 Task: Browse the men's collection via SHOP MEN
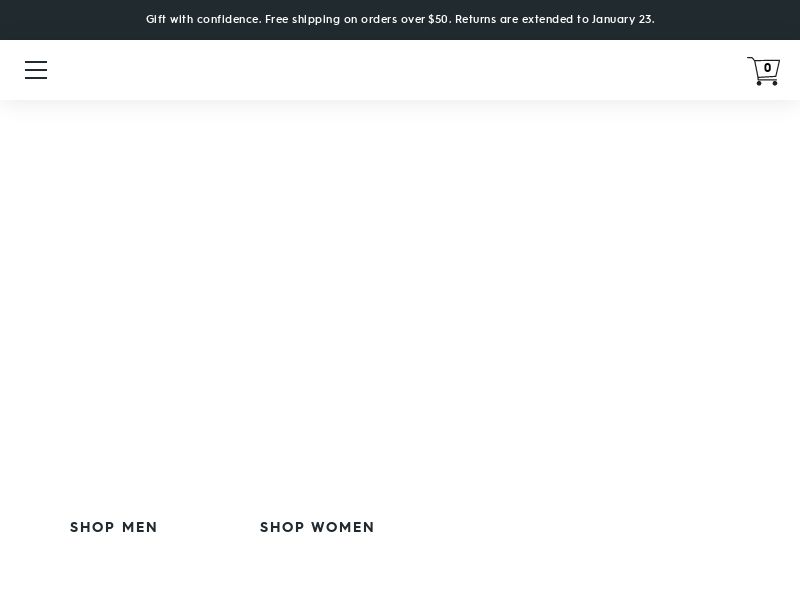pos(114,527)
